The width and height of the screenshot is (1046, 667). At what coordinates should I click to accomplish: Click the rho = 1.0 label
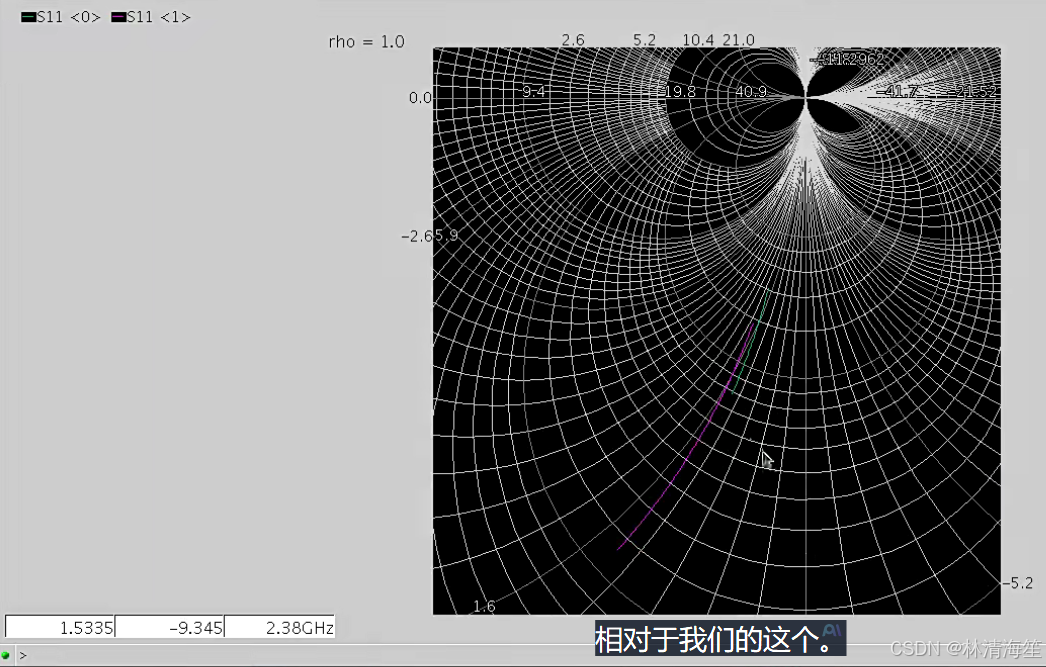[366, 41]
